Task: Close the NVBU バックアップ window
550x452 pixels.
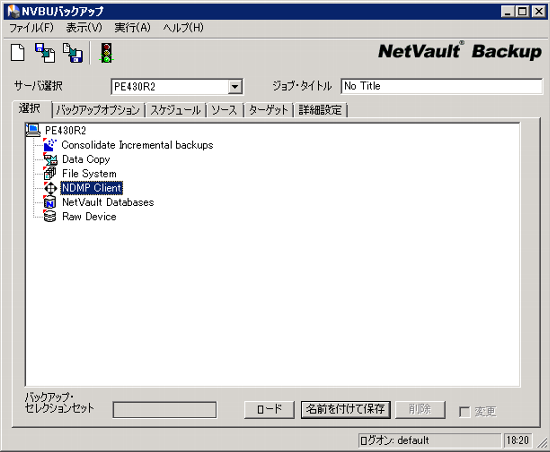Action: click(x=538, y=12)
